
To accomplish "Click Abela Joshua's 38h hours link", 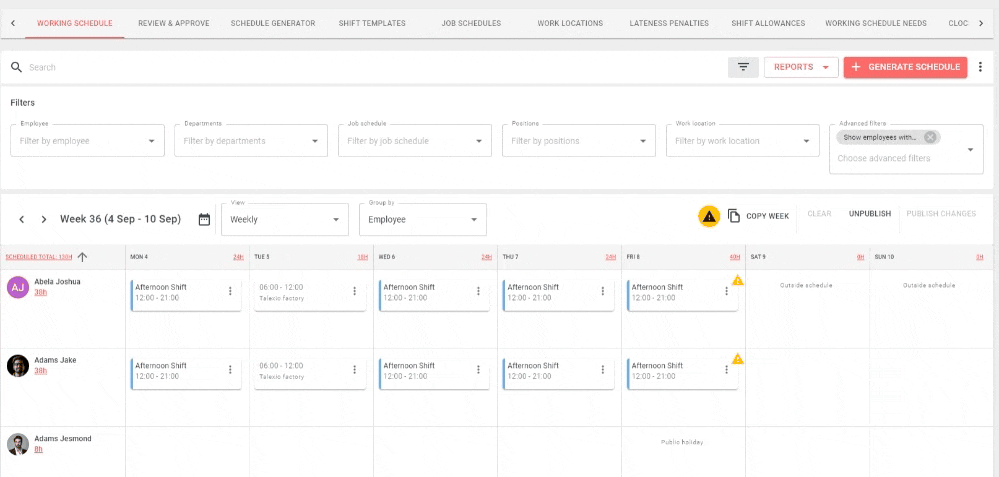I will [x=41, y=292].
